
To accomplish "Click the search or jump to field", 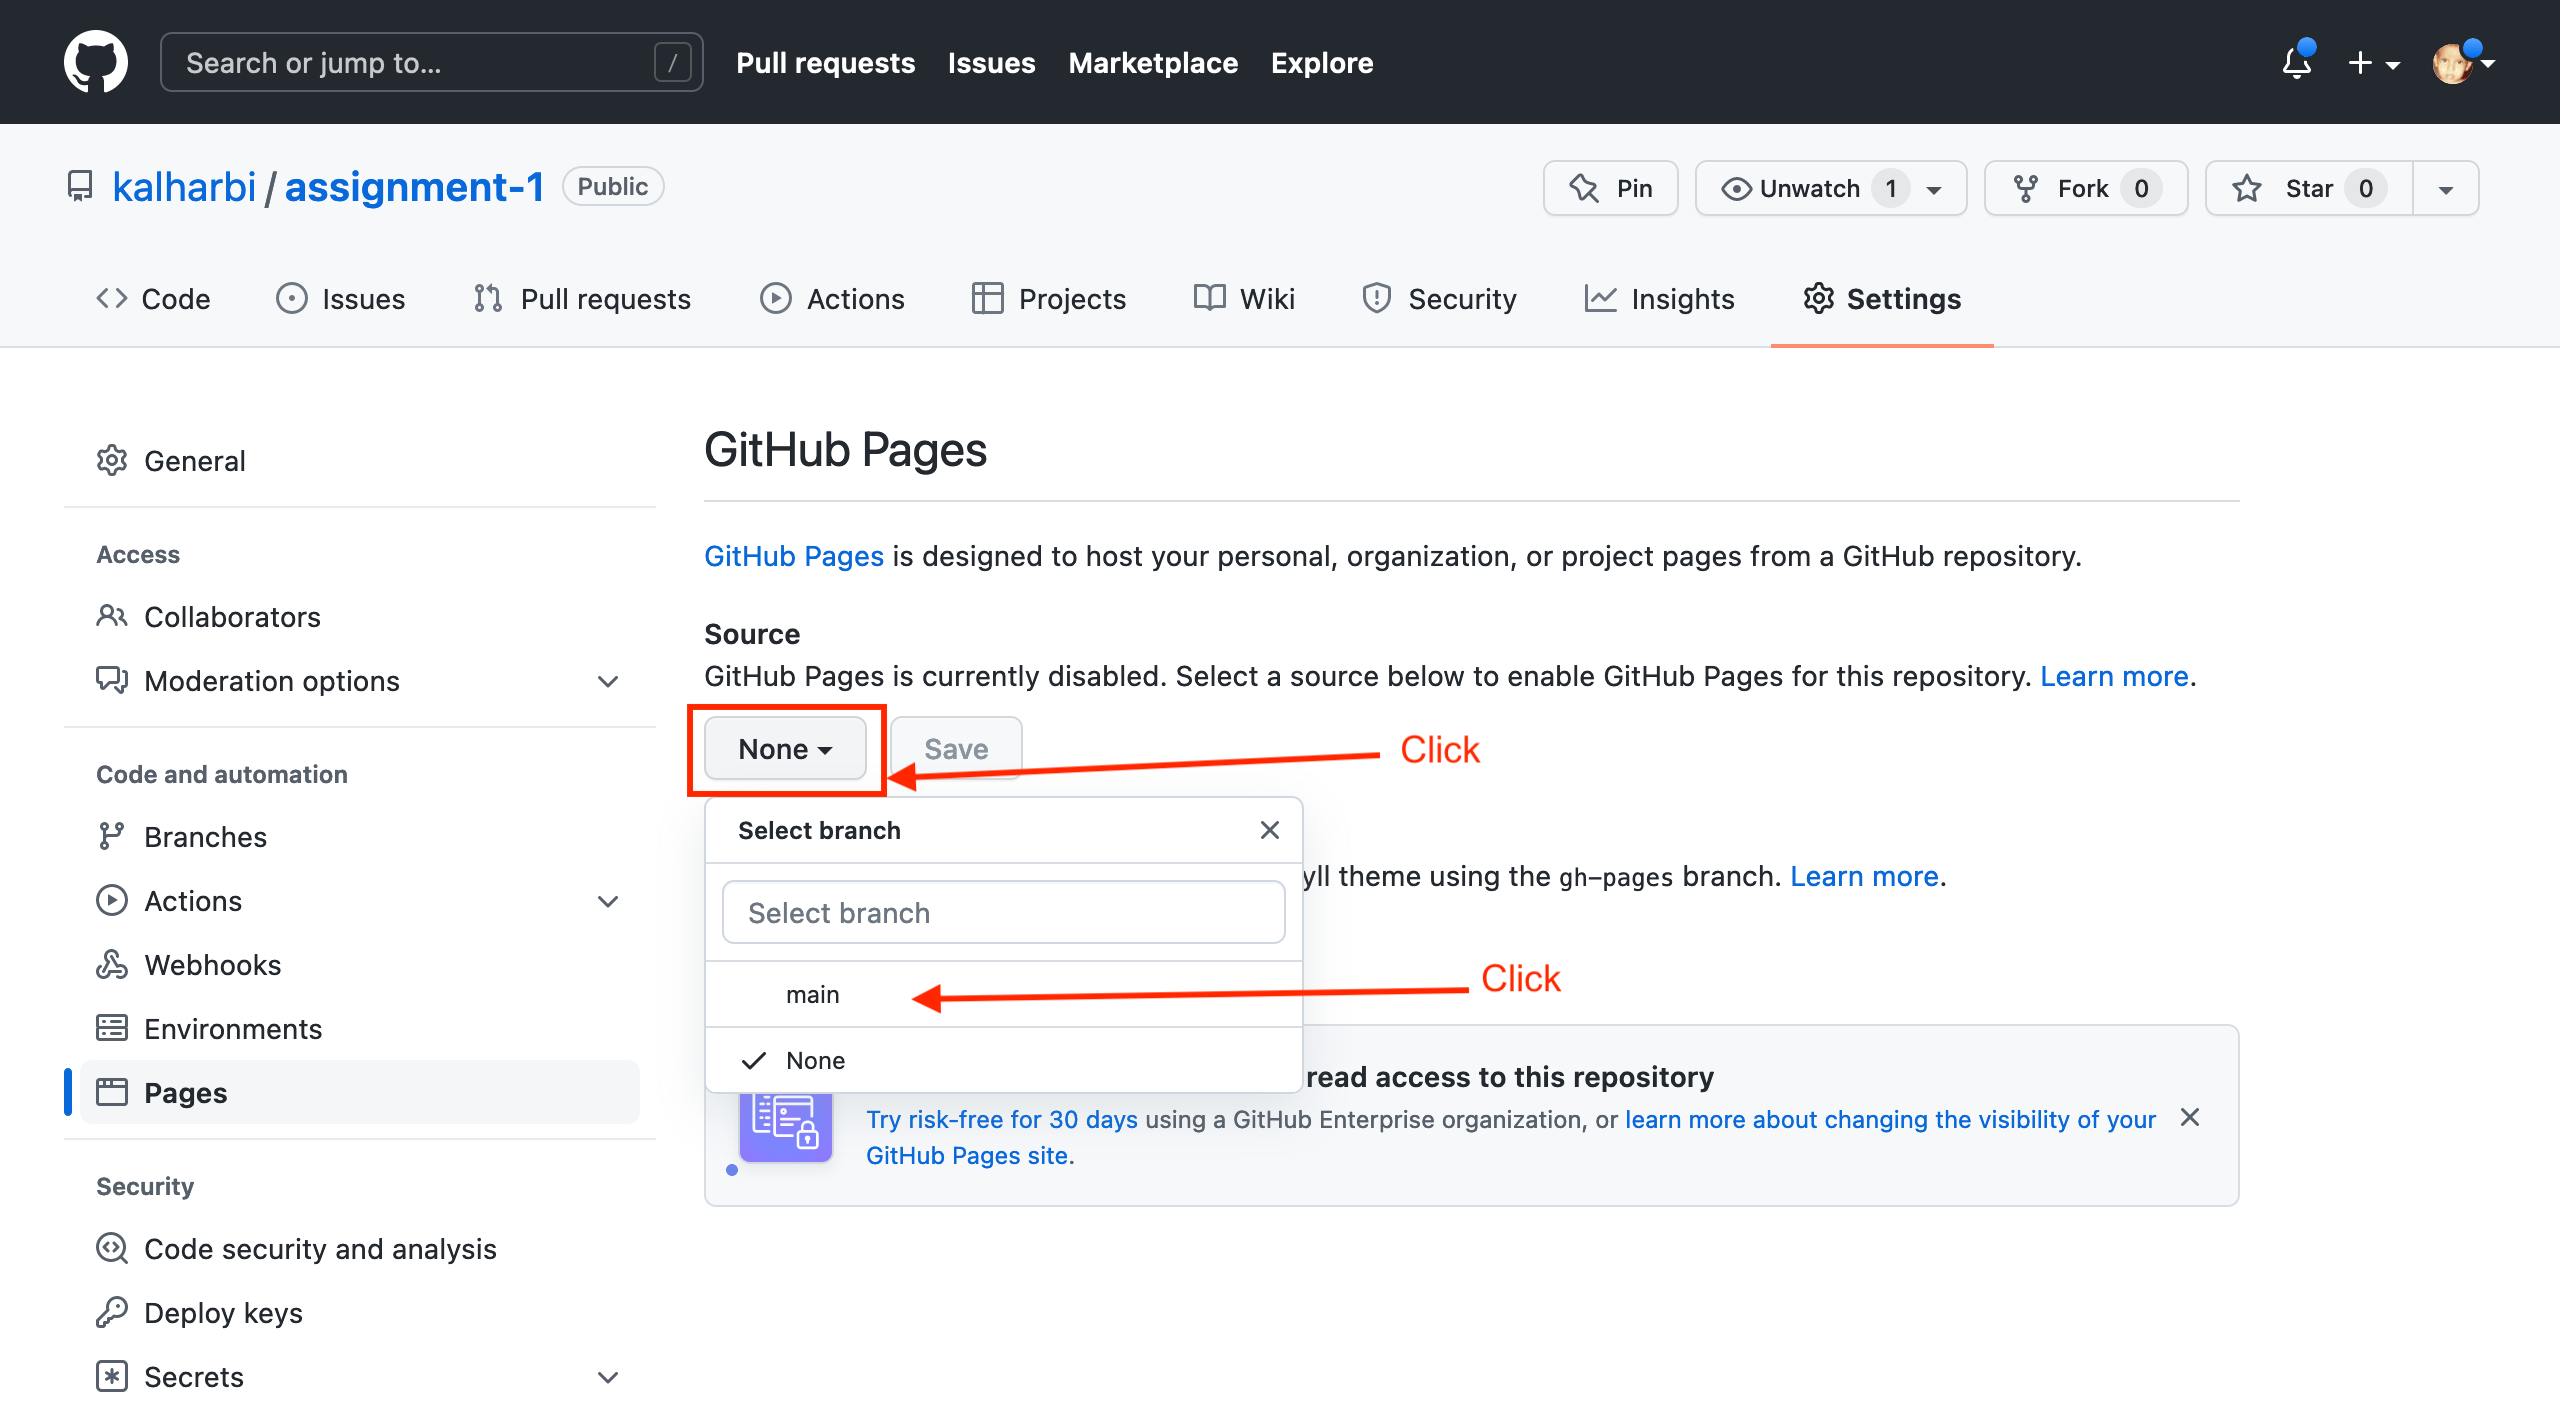I will [431, 62].
